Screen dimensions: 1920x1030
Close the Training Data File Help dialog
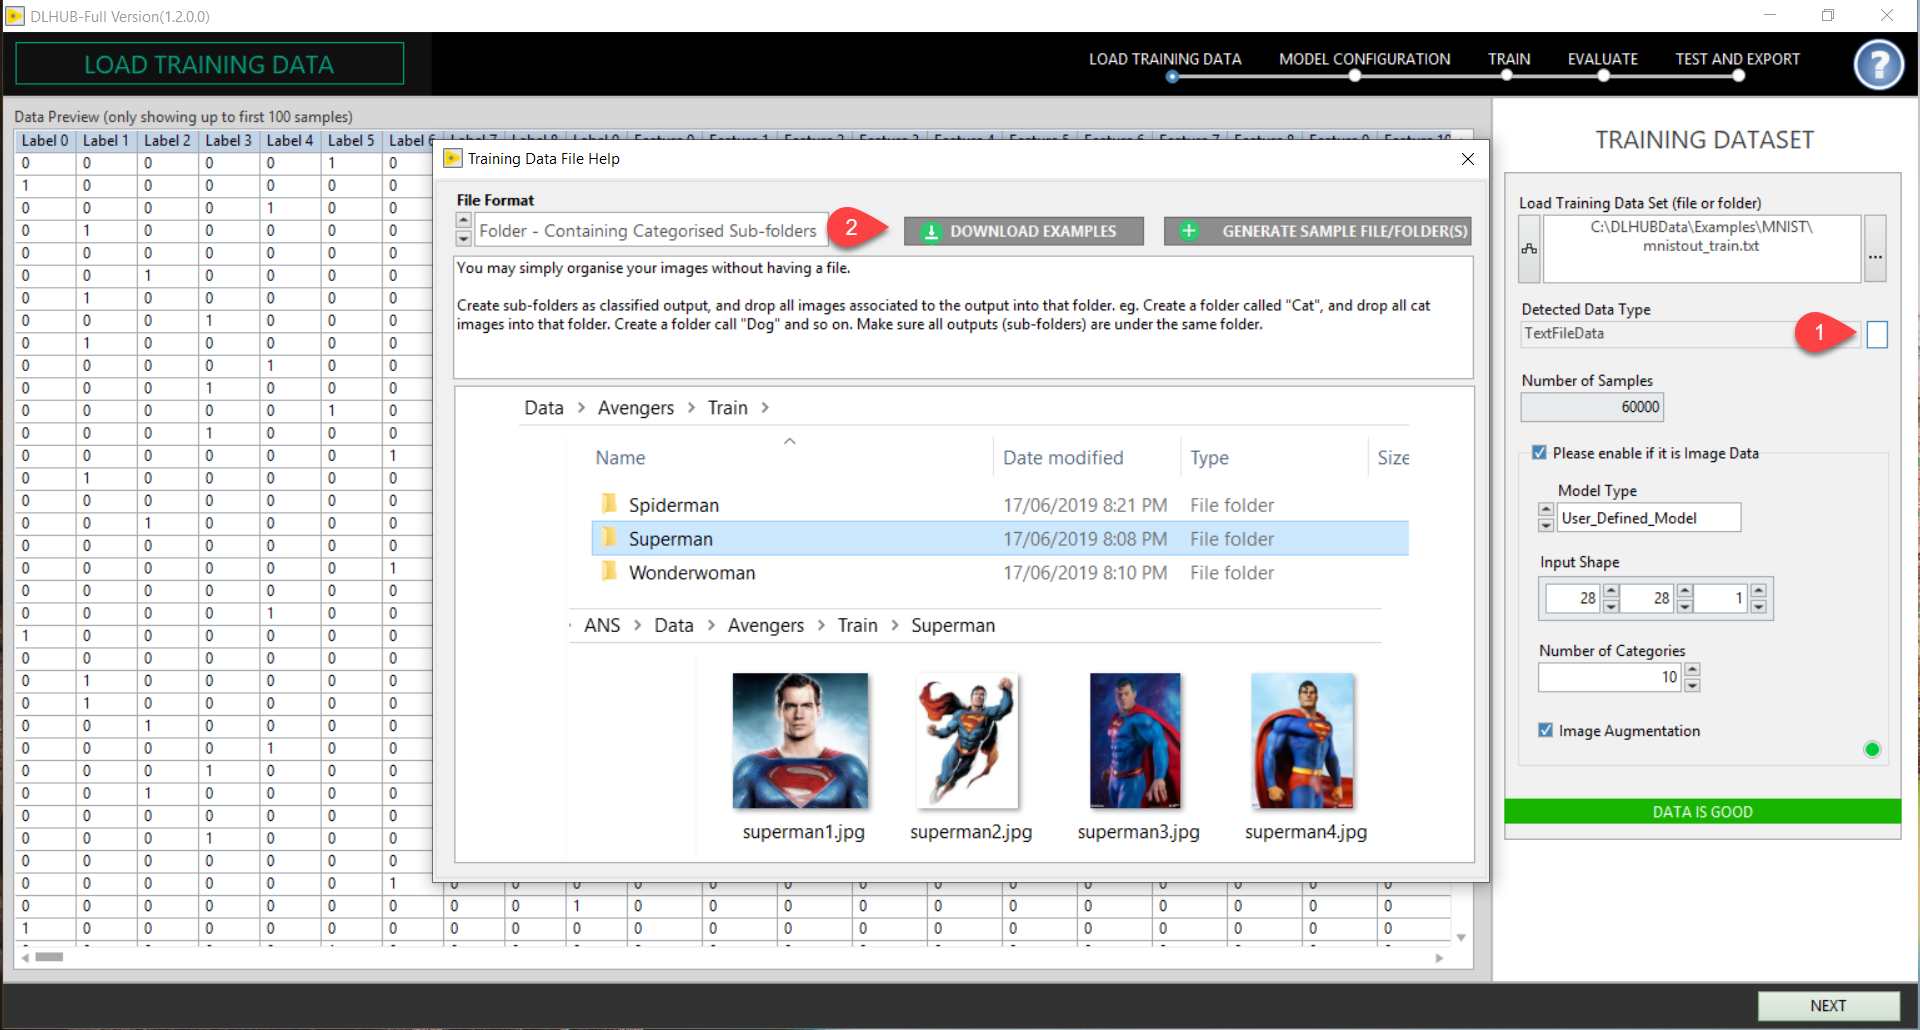click(x=1467, y=159)
